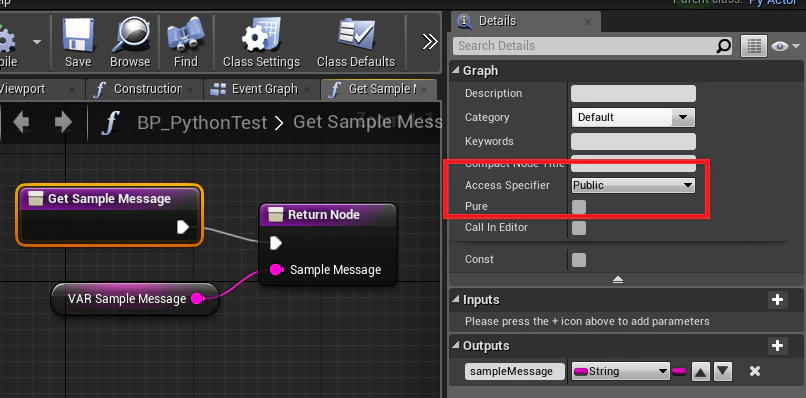Open the Category dropdown set to Default

pos(633,117)
